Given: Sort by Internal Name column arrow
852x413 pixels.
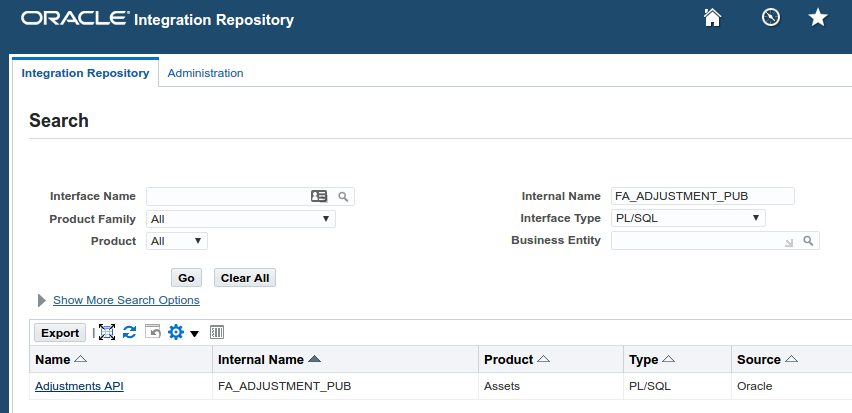Looking at the screenshot, I should pos(314,359).
